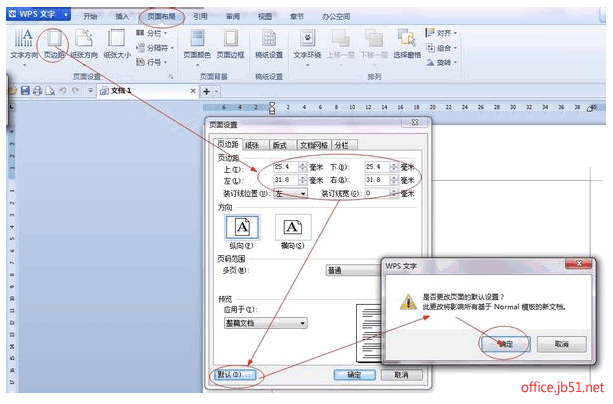613x404 pixels.
Task: Open the WPS 文字 application menu
Action: tap(38, 14)
